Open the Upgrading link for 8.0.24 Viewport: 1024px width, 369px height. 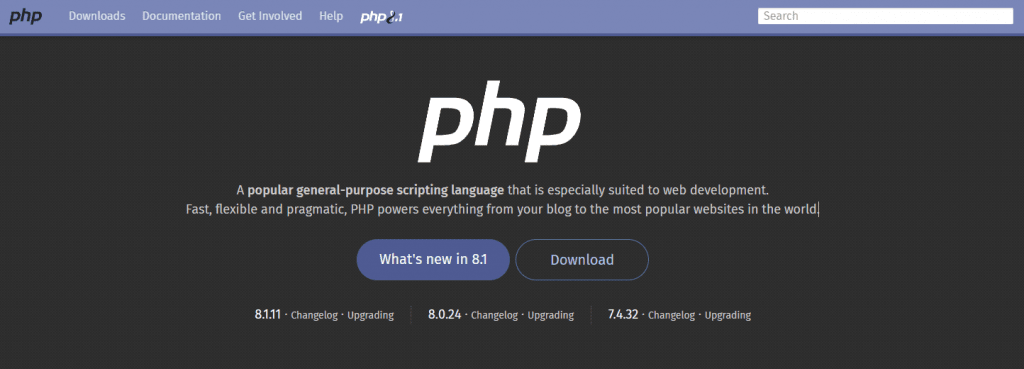[551, 315]
